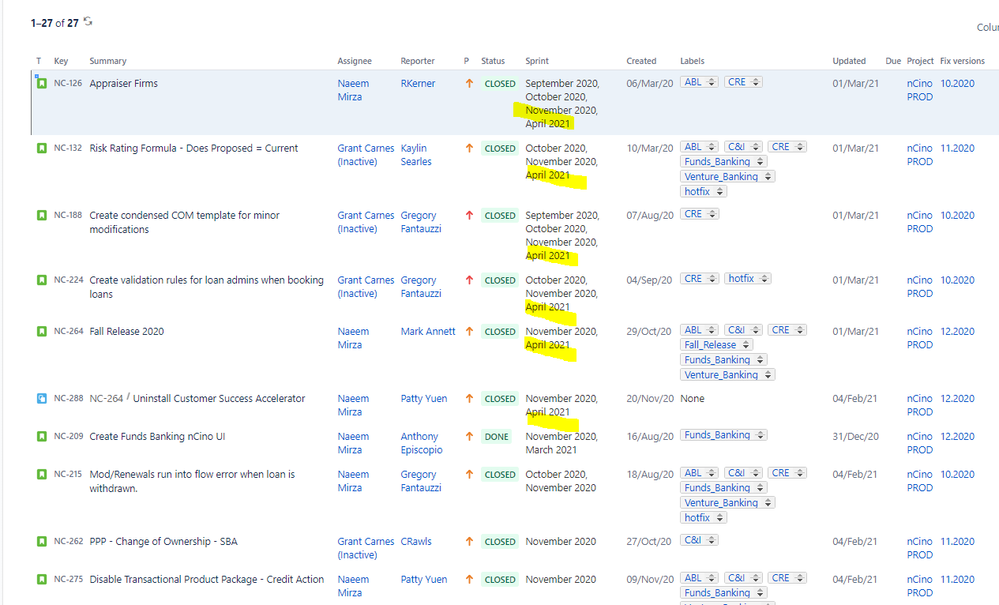Sort by the Key column header
This screenshot has width=999, height=605.
pyautogui.click(x=61, y=61)
